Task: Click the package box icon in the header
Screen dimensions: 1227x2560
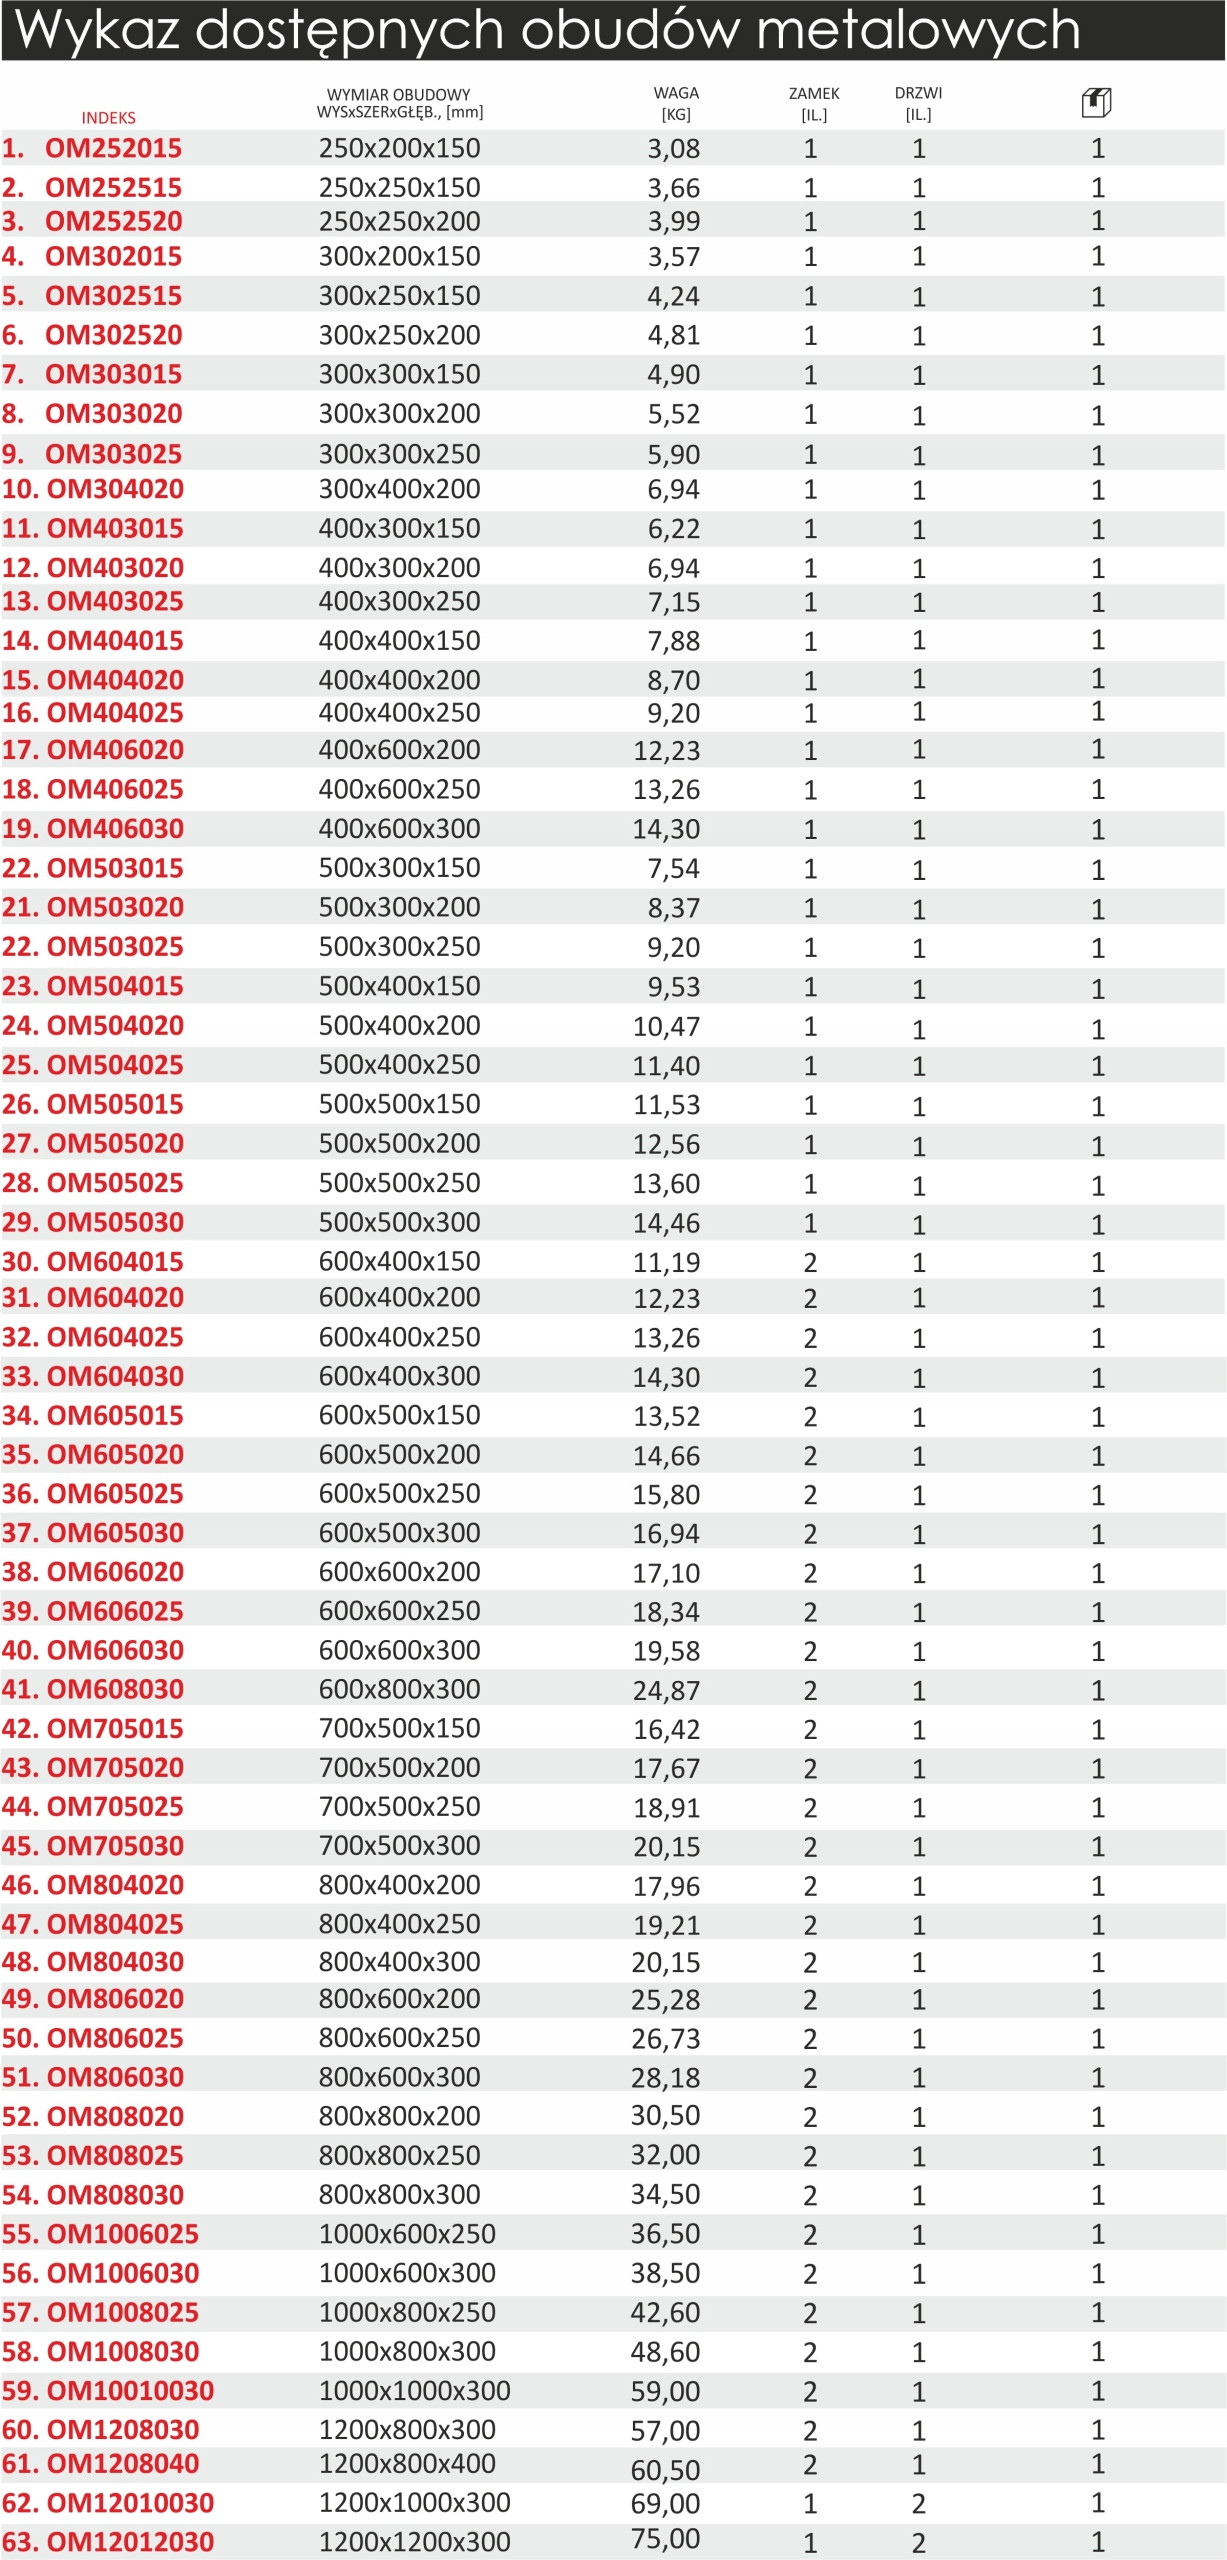Action: [x=1096, y=102]
